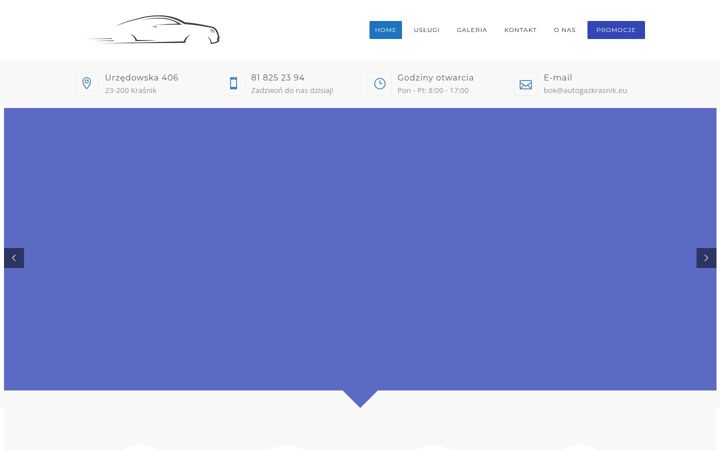Open the bok@autogazkrasnik.eu email link
The image size is (720, 450).
coord(585,90)
